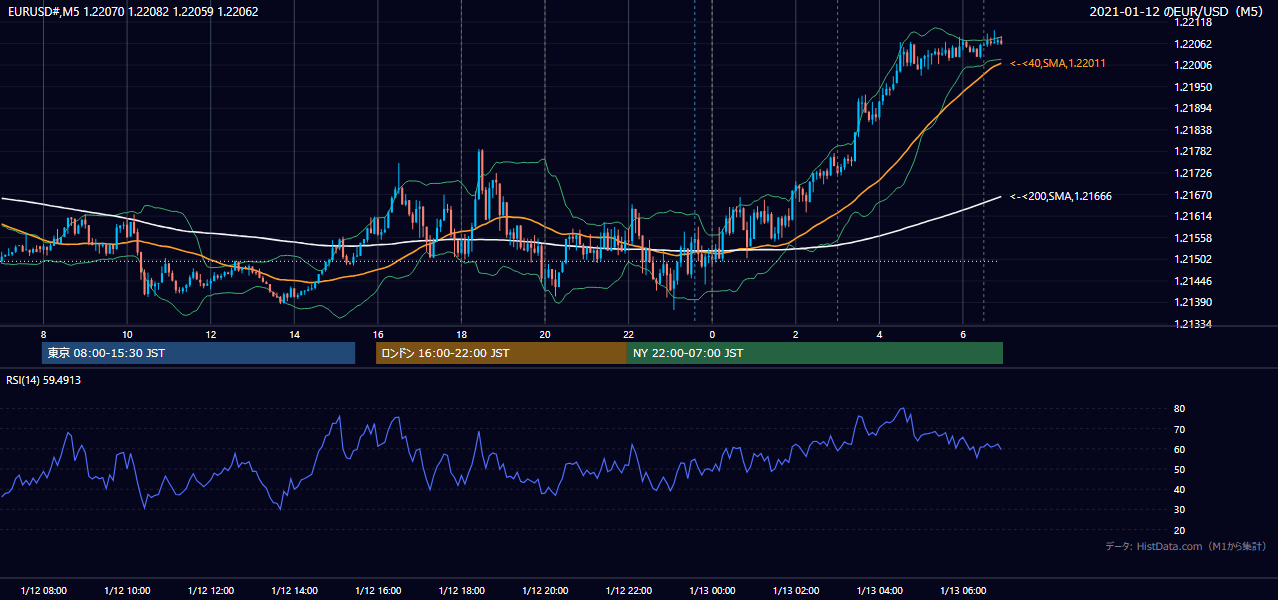The image size is (1278, 600).
Task: Click the 1/13 04:00 date label
Action: click(x=879, y=591)
